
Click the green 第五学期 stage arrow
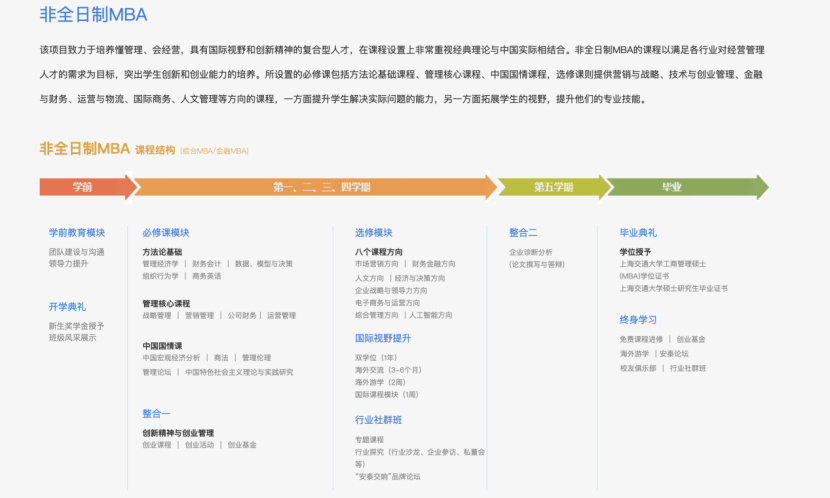click(553, 187)
